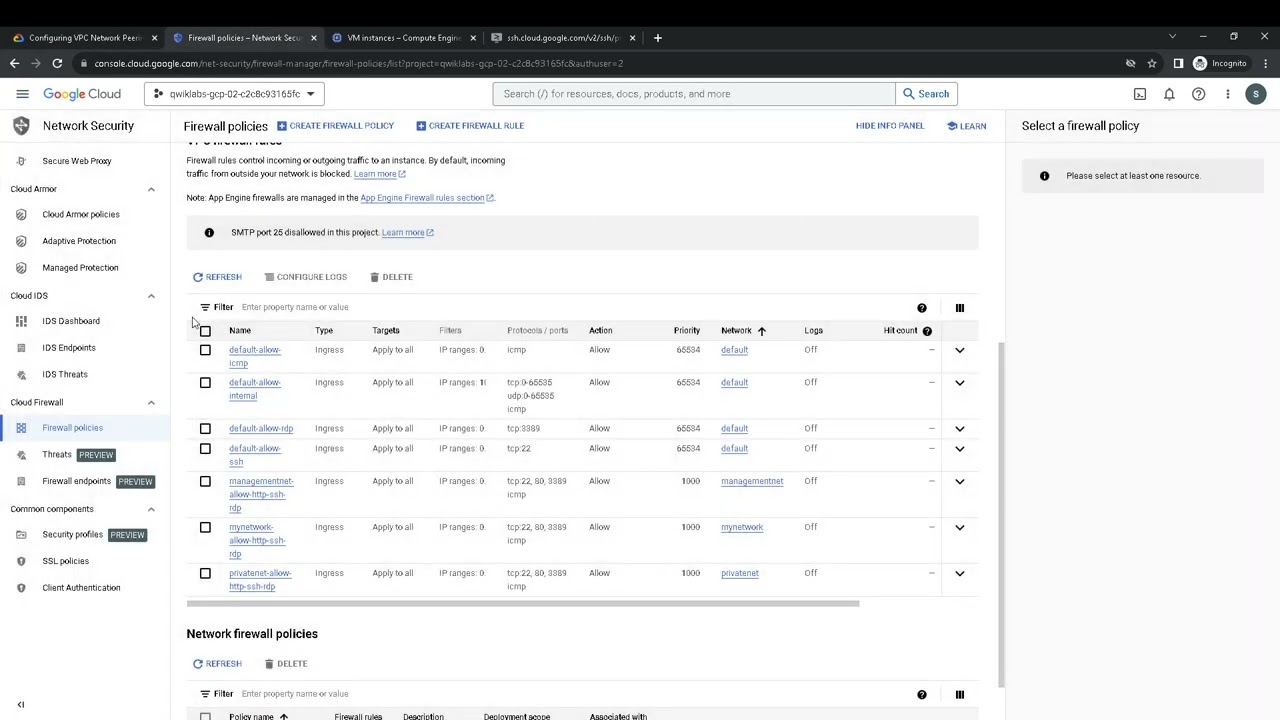Click the horizontal scrollbar under the rules table

(x=522, y=604)
